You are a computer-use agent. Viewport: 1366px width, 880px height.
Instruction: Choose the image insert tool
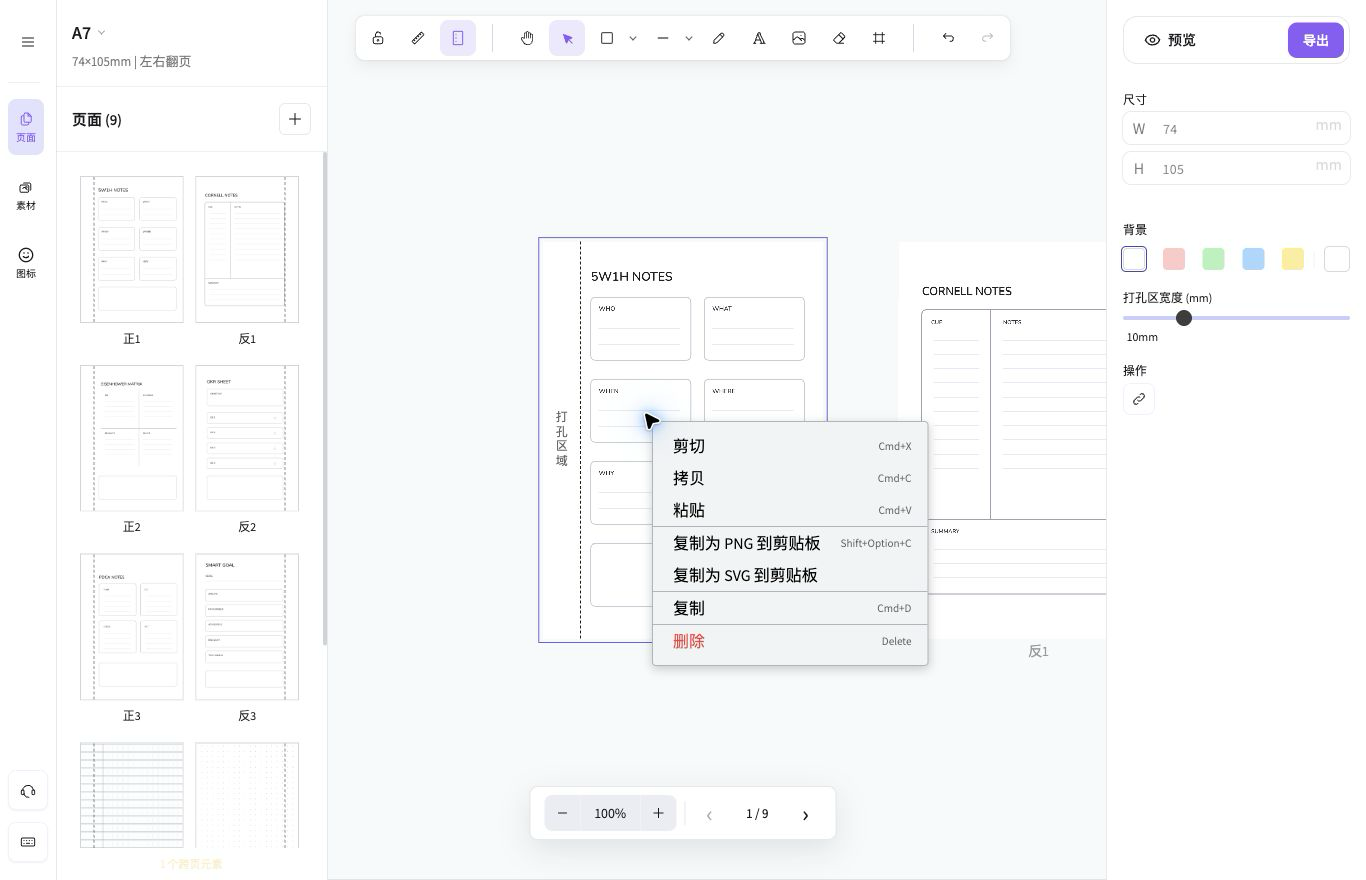pos(799,38)
